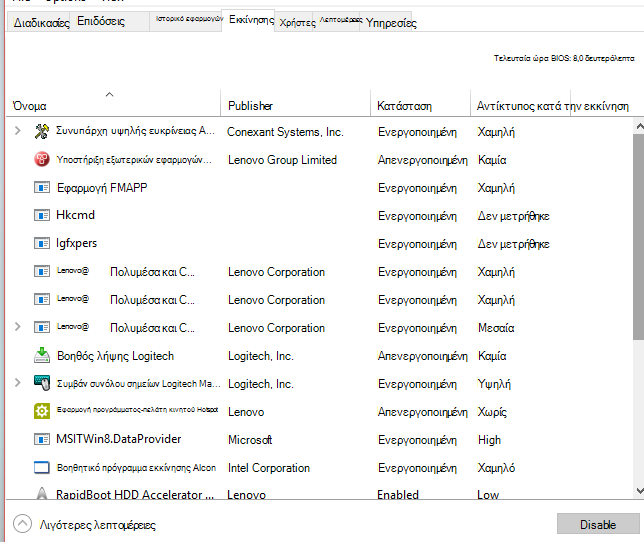Viewport: 644px width, 542px height.
Task: Click the scrollbar up arrow
Action: tap(639, 126)
